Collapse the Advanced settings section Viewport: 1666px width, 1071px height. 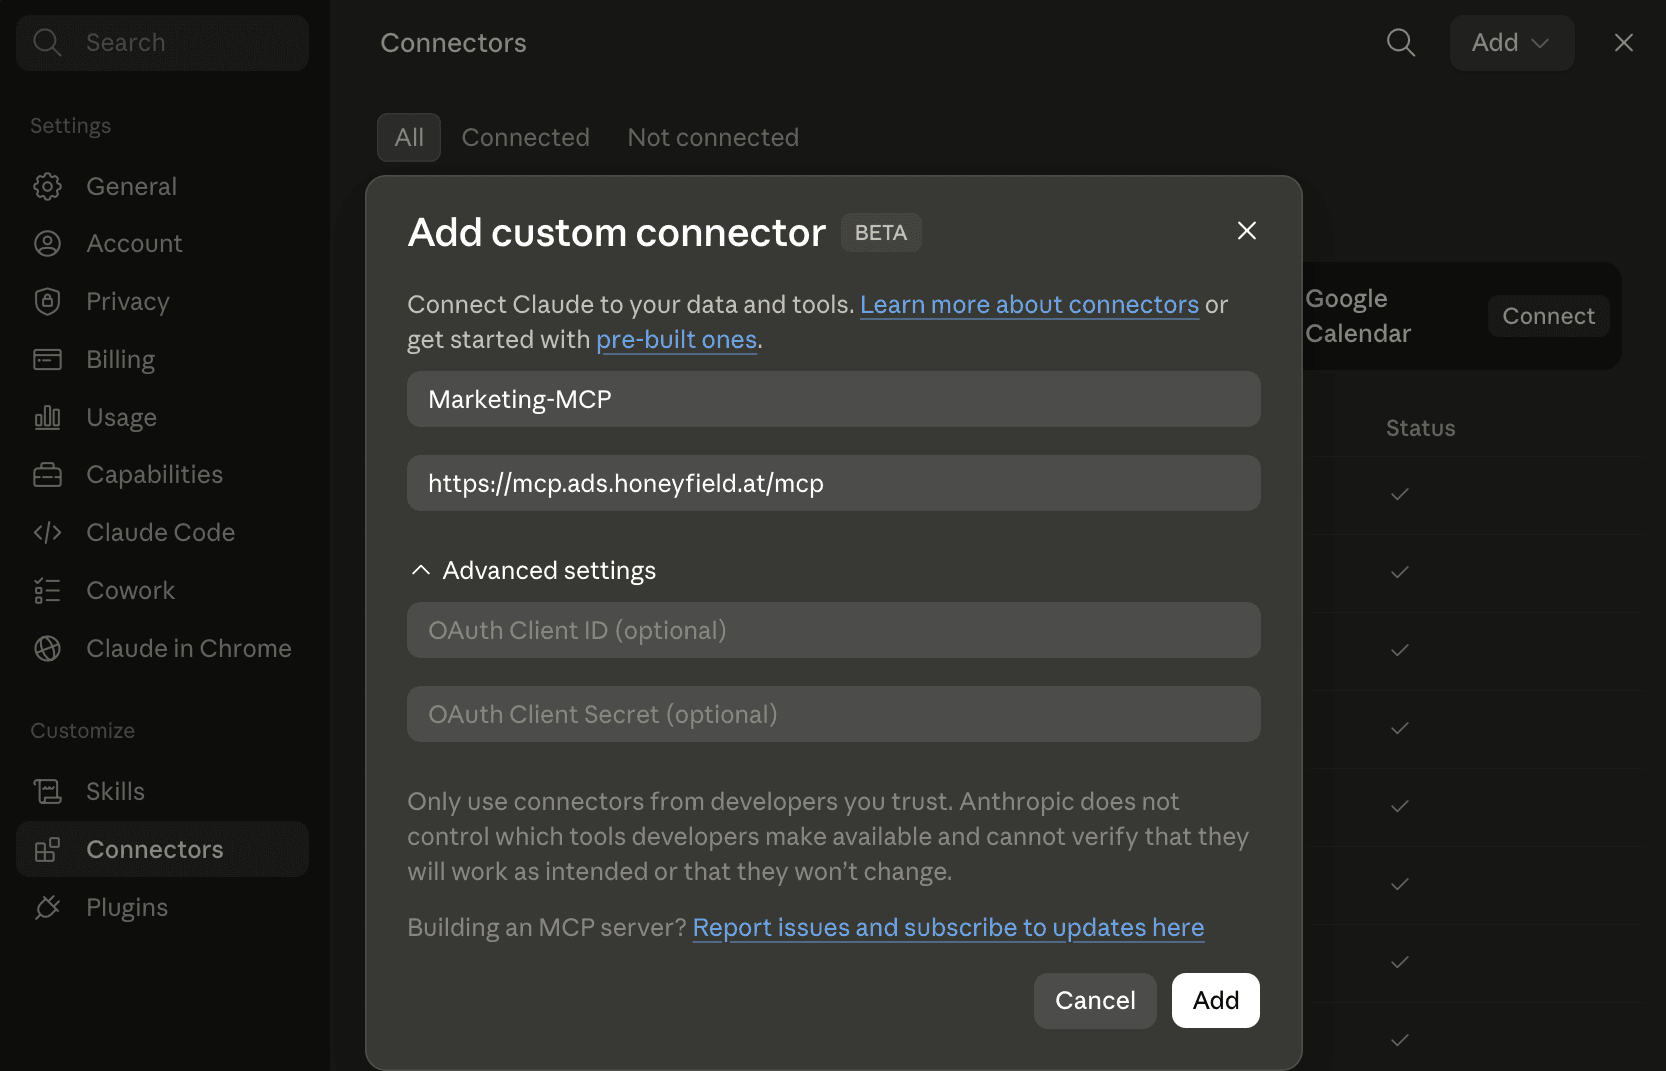pyautogui.click(x=533, y=570)
